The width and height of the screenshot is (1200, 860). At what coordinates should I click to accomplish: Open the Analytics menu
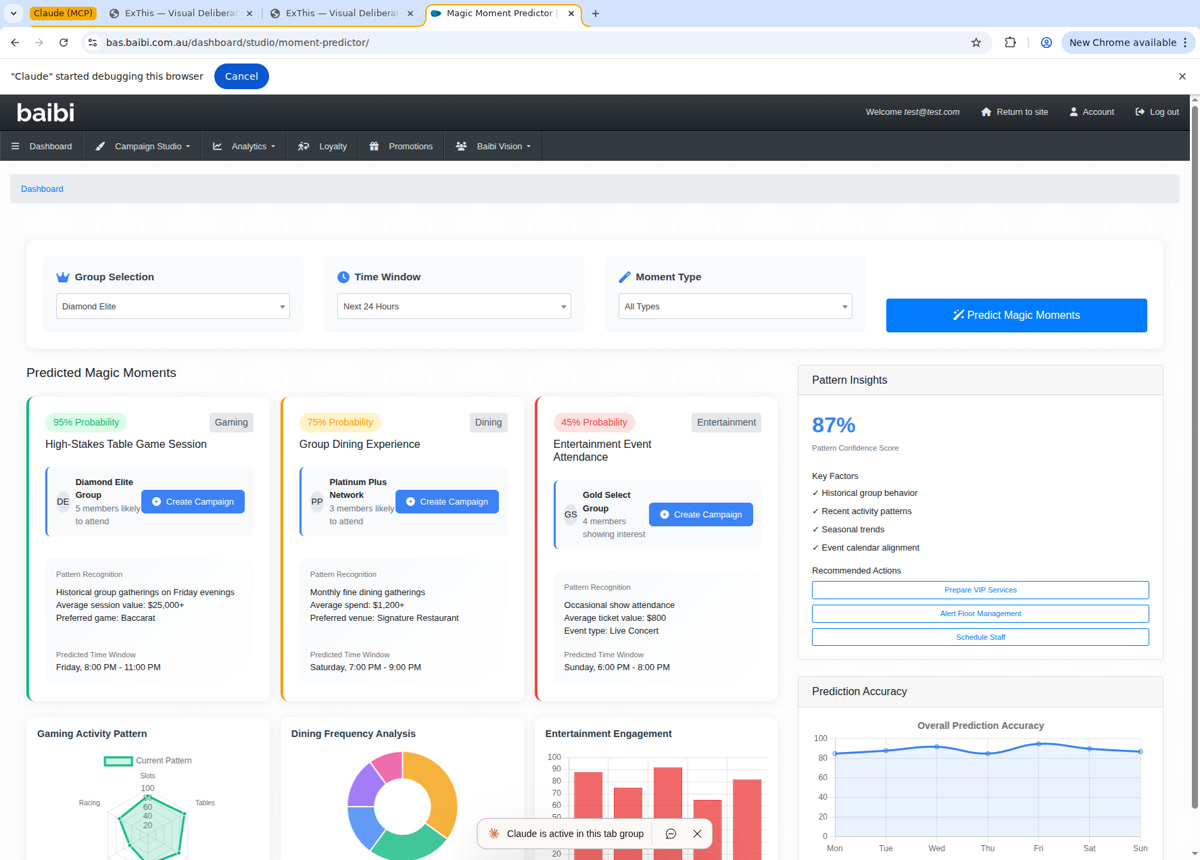click(244, 147)
